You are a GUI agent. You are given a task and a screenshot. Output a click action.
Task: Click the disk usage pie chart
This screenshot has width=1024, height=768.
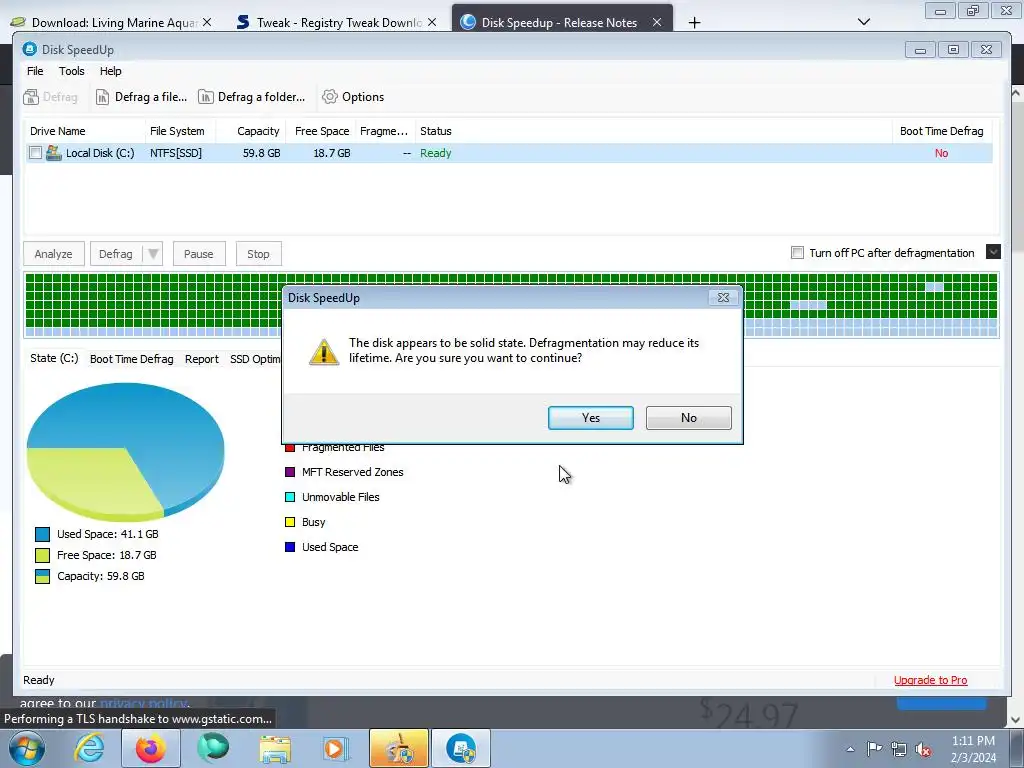(x=125, y=451)
